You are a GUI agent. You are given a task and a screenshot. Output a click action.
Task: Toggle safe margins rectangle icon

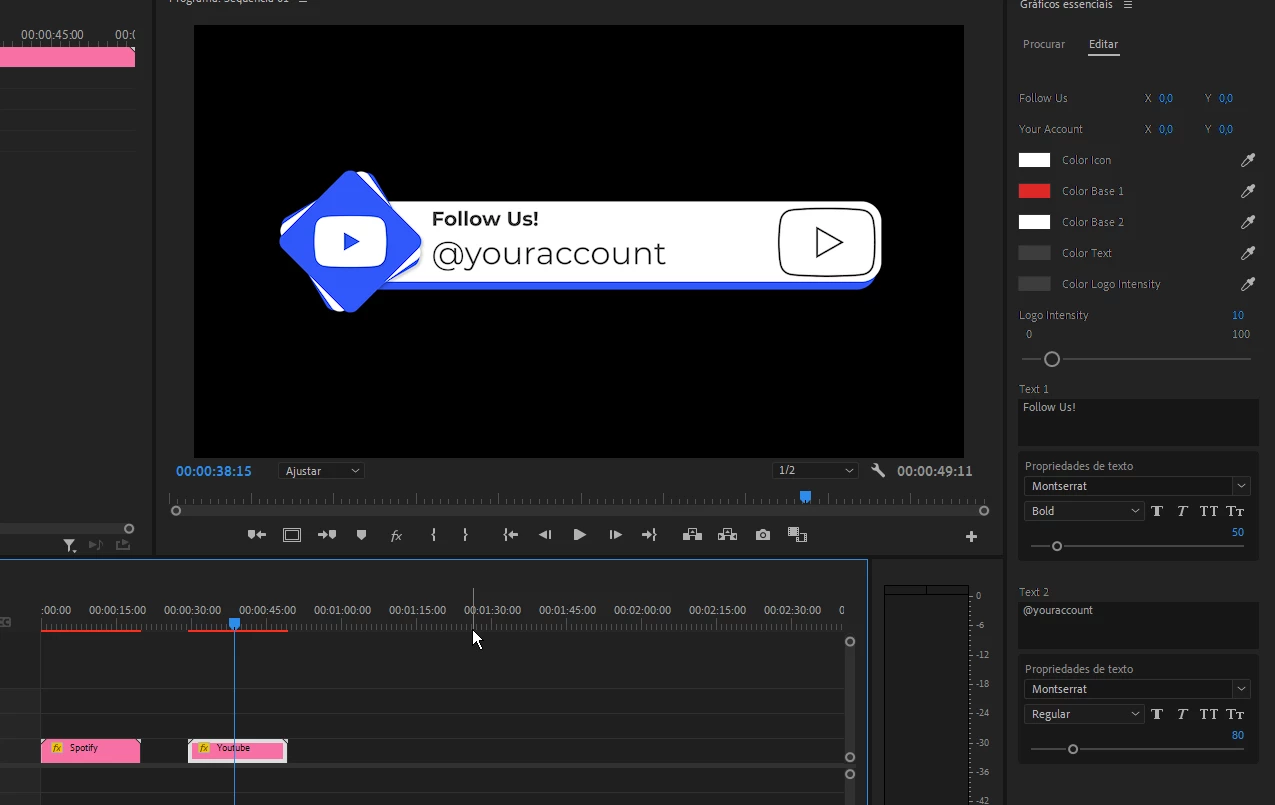(x=292, y=535)
